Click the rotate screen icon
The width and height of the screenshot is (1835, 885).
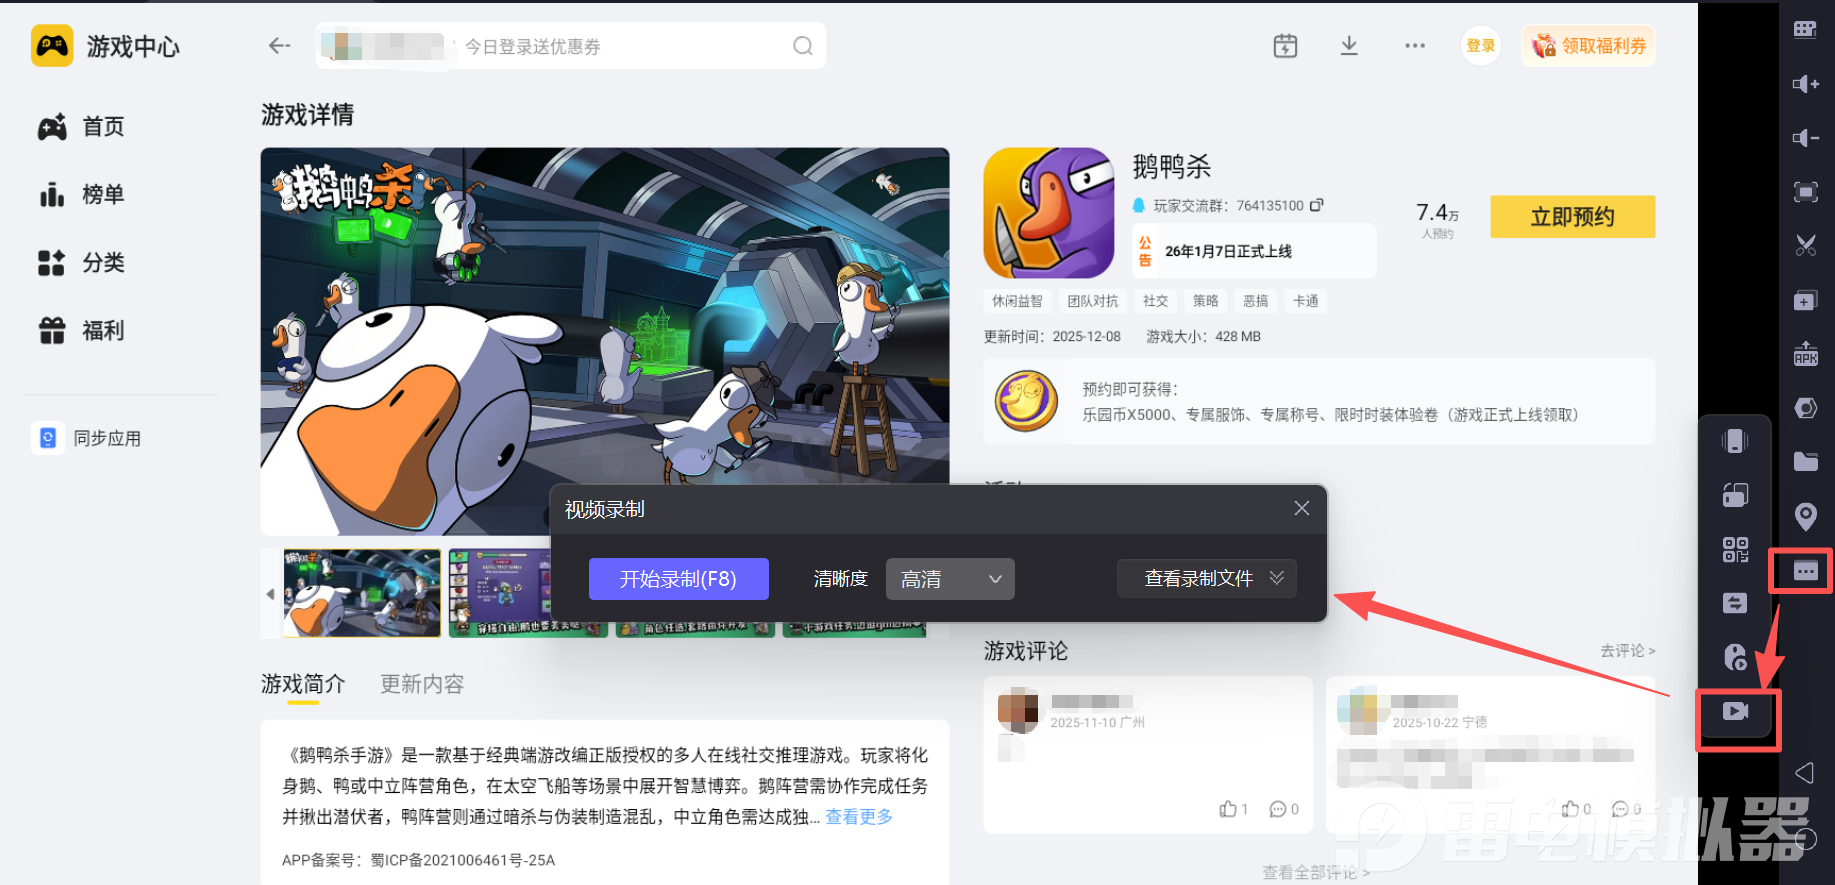click(1735, 495)
